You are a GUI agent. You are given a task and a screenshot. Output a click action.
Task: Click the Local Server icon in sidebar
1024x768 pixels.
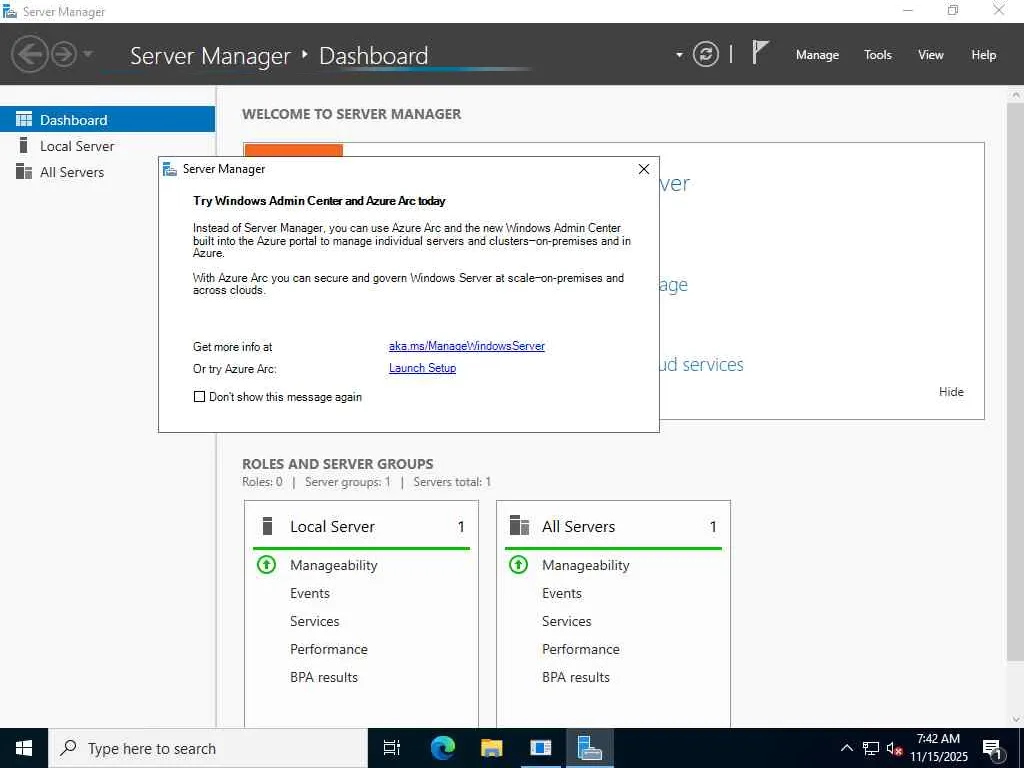pos(24,145)
